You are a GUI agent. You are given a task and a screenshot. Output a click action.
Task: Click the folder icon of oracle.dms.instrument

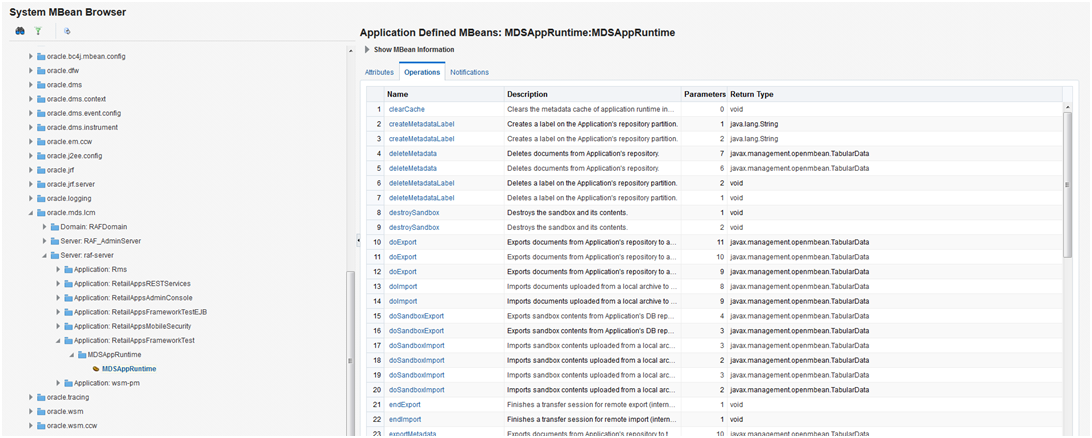point(41,127)
